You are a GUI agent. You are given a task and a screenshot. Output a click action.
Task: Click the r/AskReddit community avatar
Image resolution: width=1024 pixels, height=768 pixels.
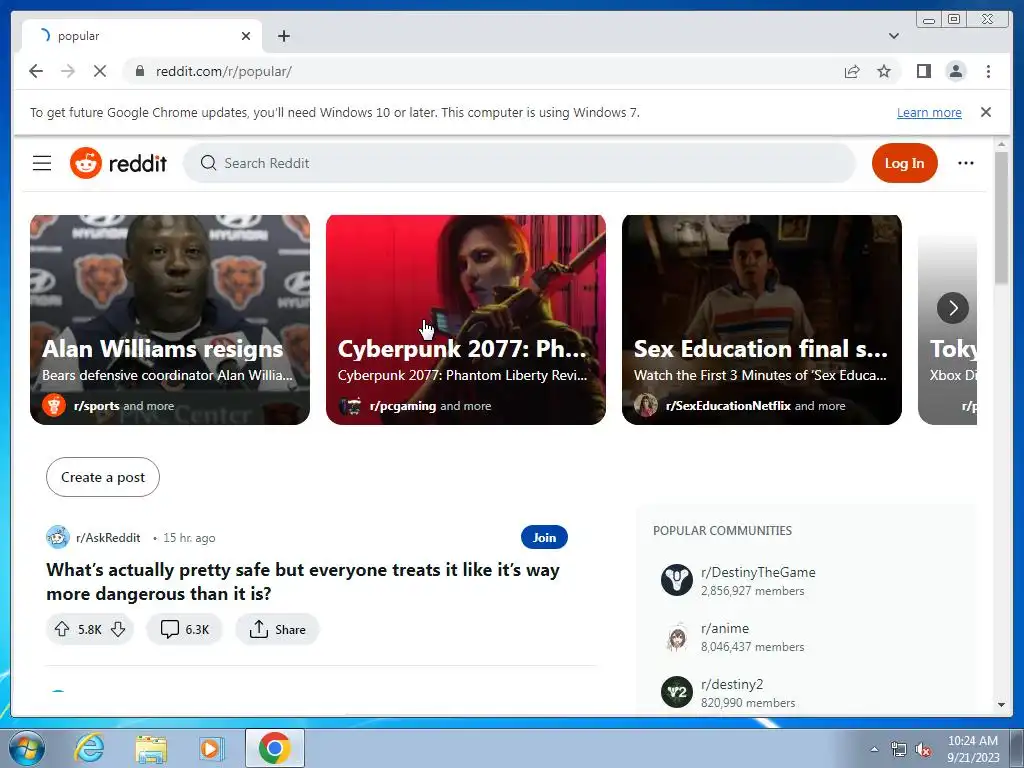(57, 537)
